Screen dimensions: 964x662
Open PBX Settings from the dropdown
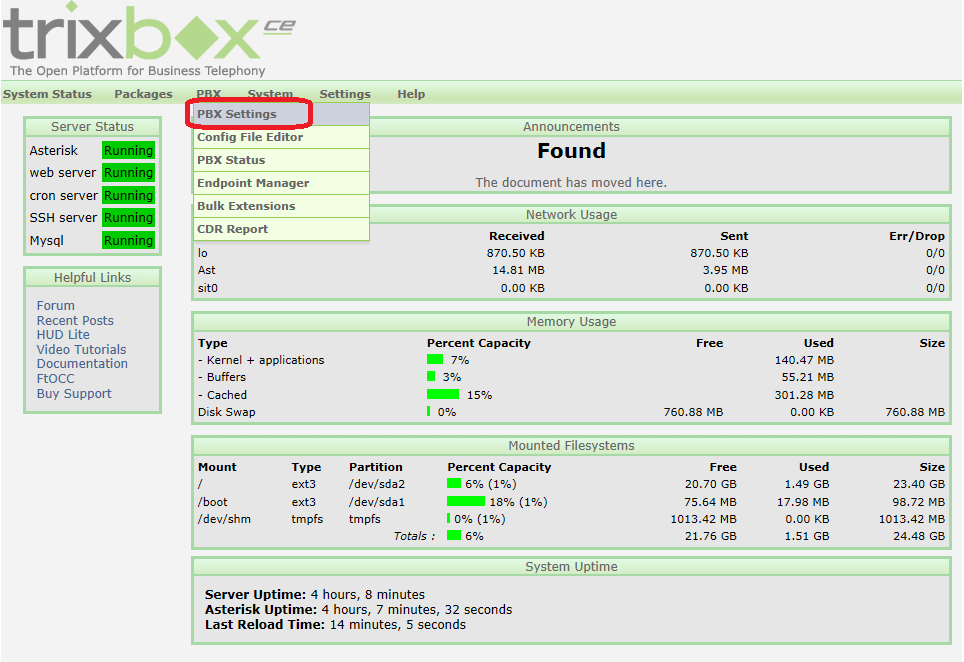point(237,114)
